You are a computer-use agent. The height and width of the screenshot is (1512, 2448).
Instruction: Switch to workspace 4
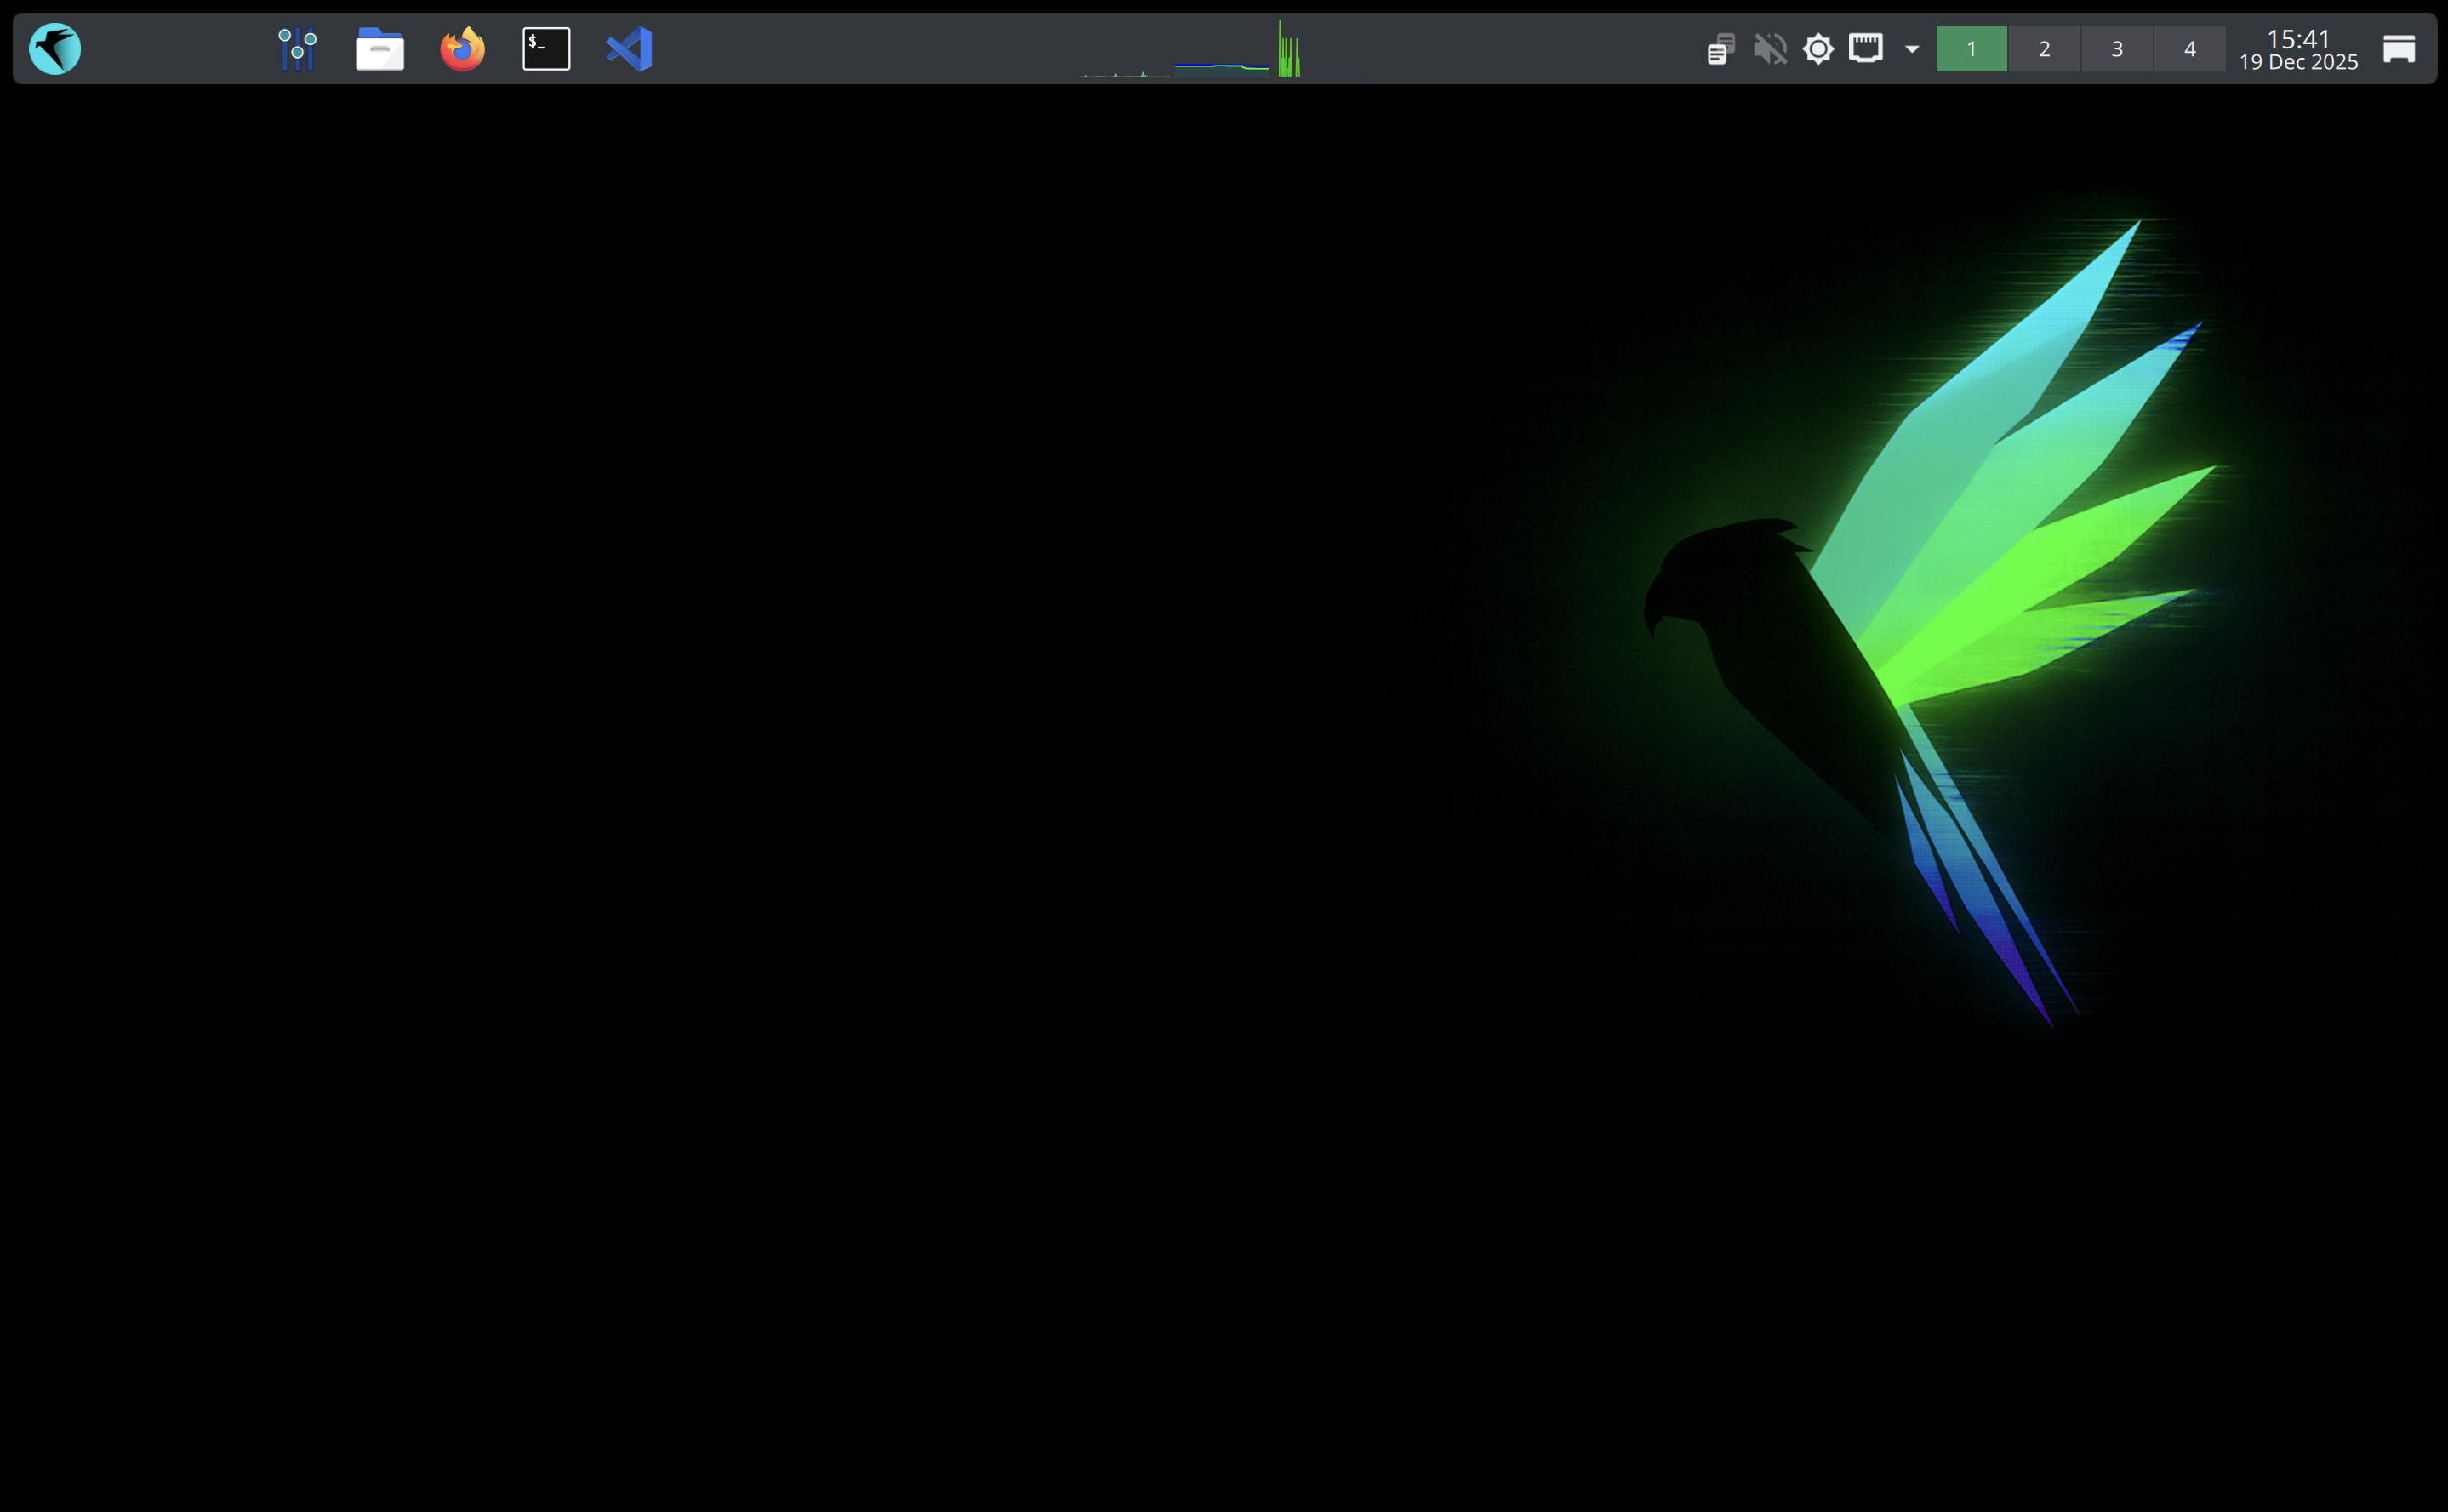point(2190,47)
